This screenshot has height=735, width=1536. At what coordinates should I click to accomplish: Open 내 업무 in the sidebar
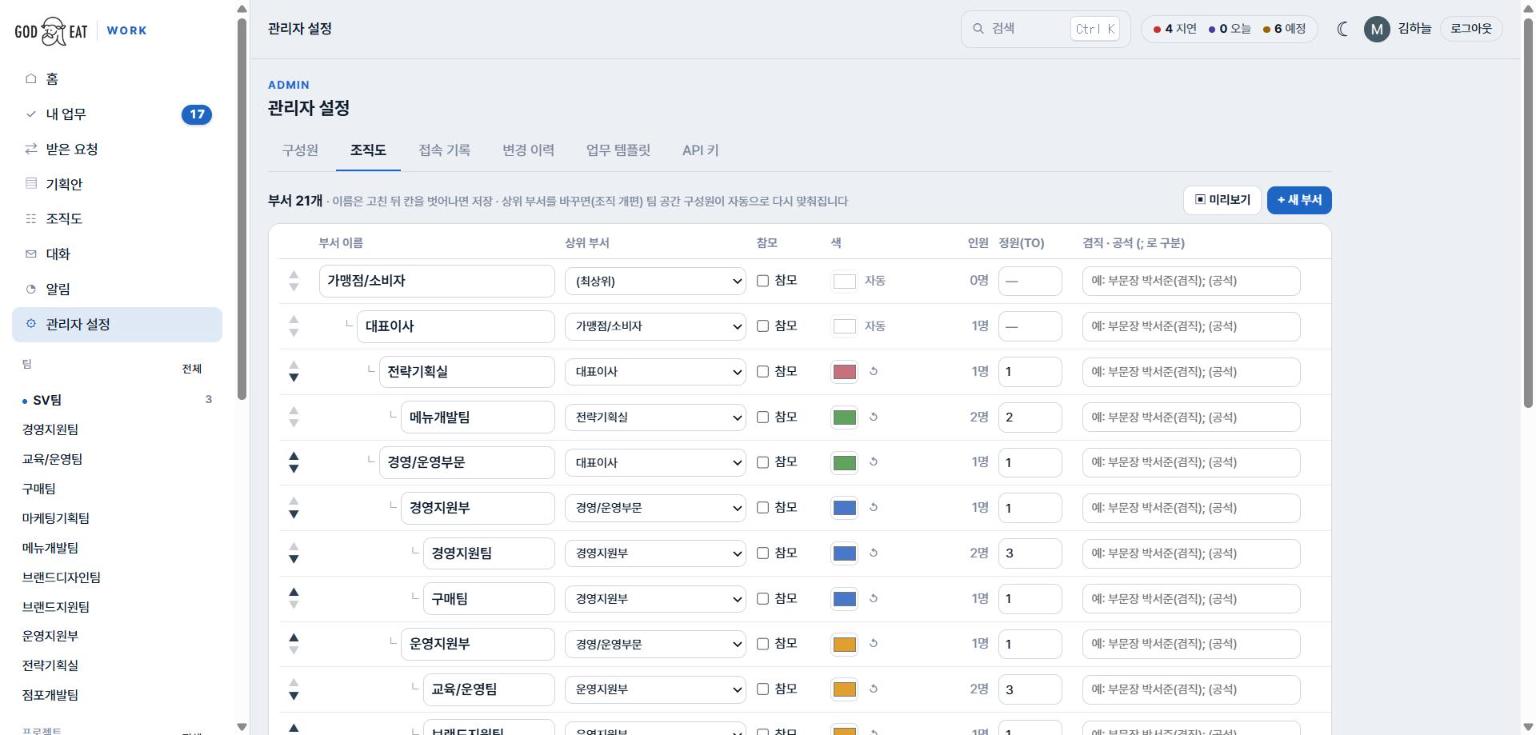[x=117, y=114]
